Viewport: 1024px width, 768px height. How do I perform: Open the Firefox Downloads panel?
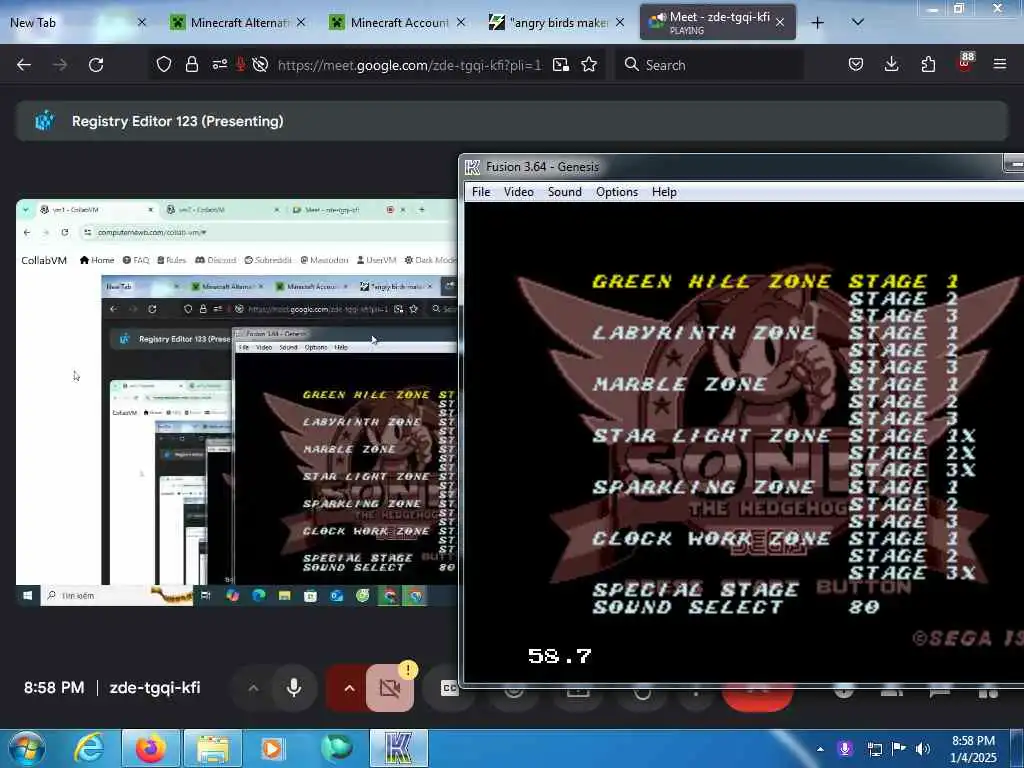tap(891, 64)
